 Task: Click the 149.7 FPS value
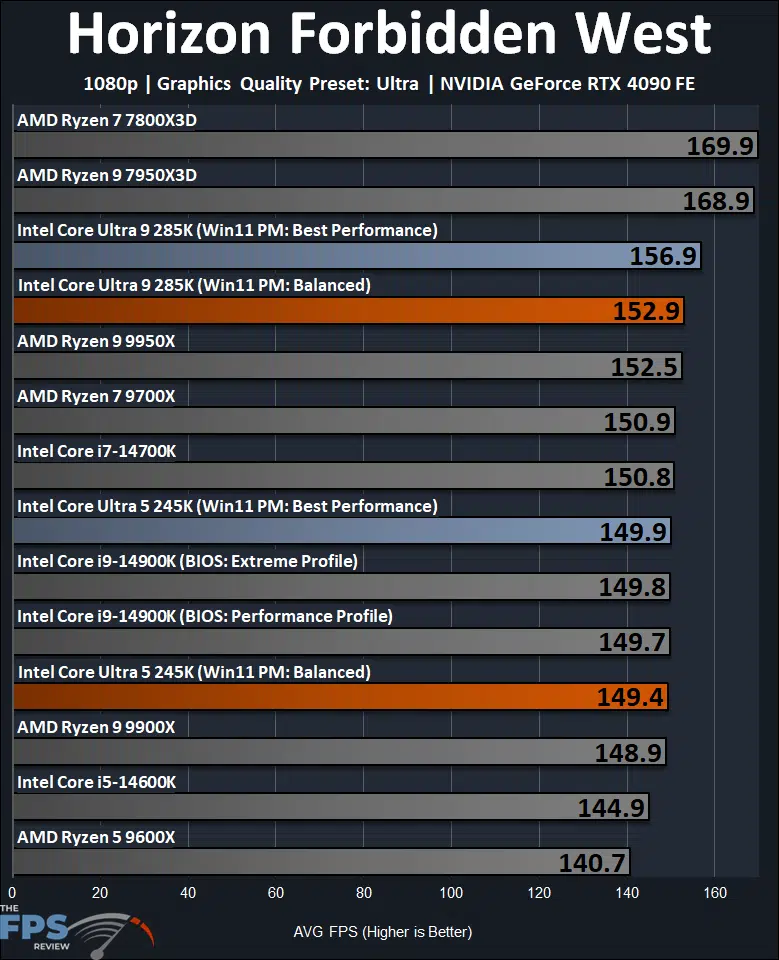[x=632, y=642]
